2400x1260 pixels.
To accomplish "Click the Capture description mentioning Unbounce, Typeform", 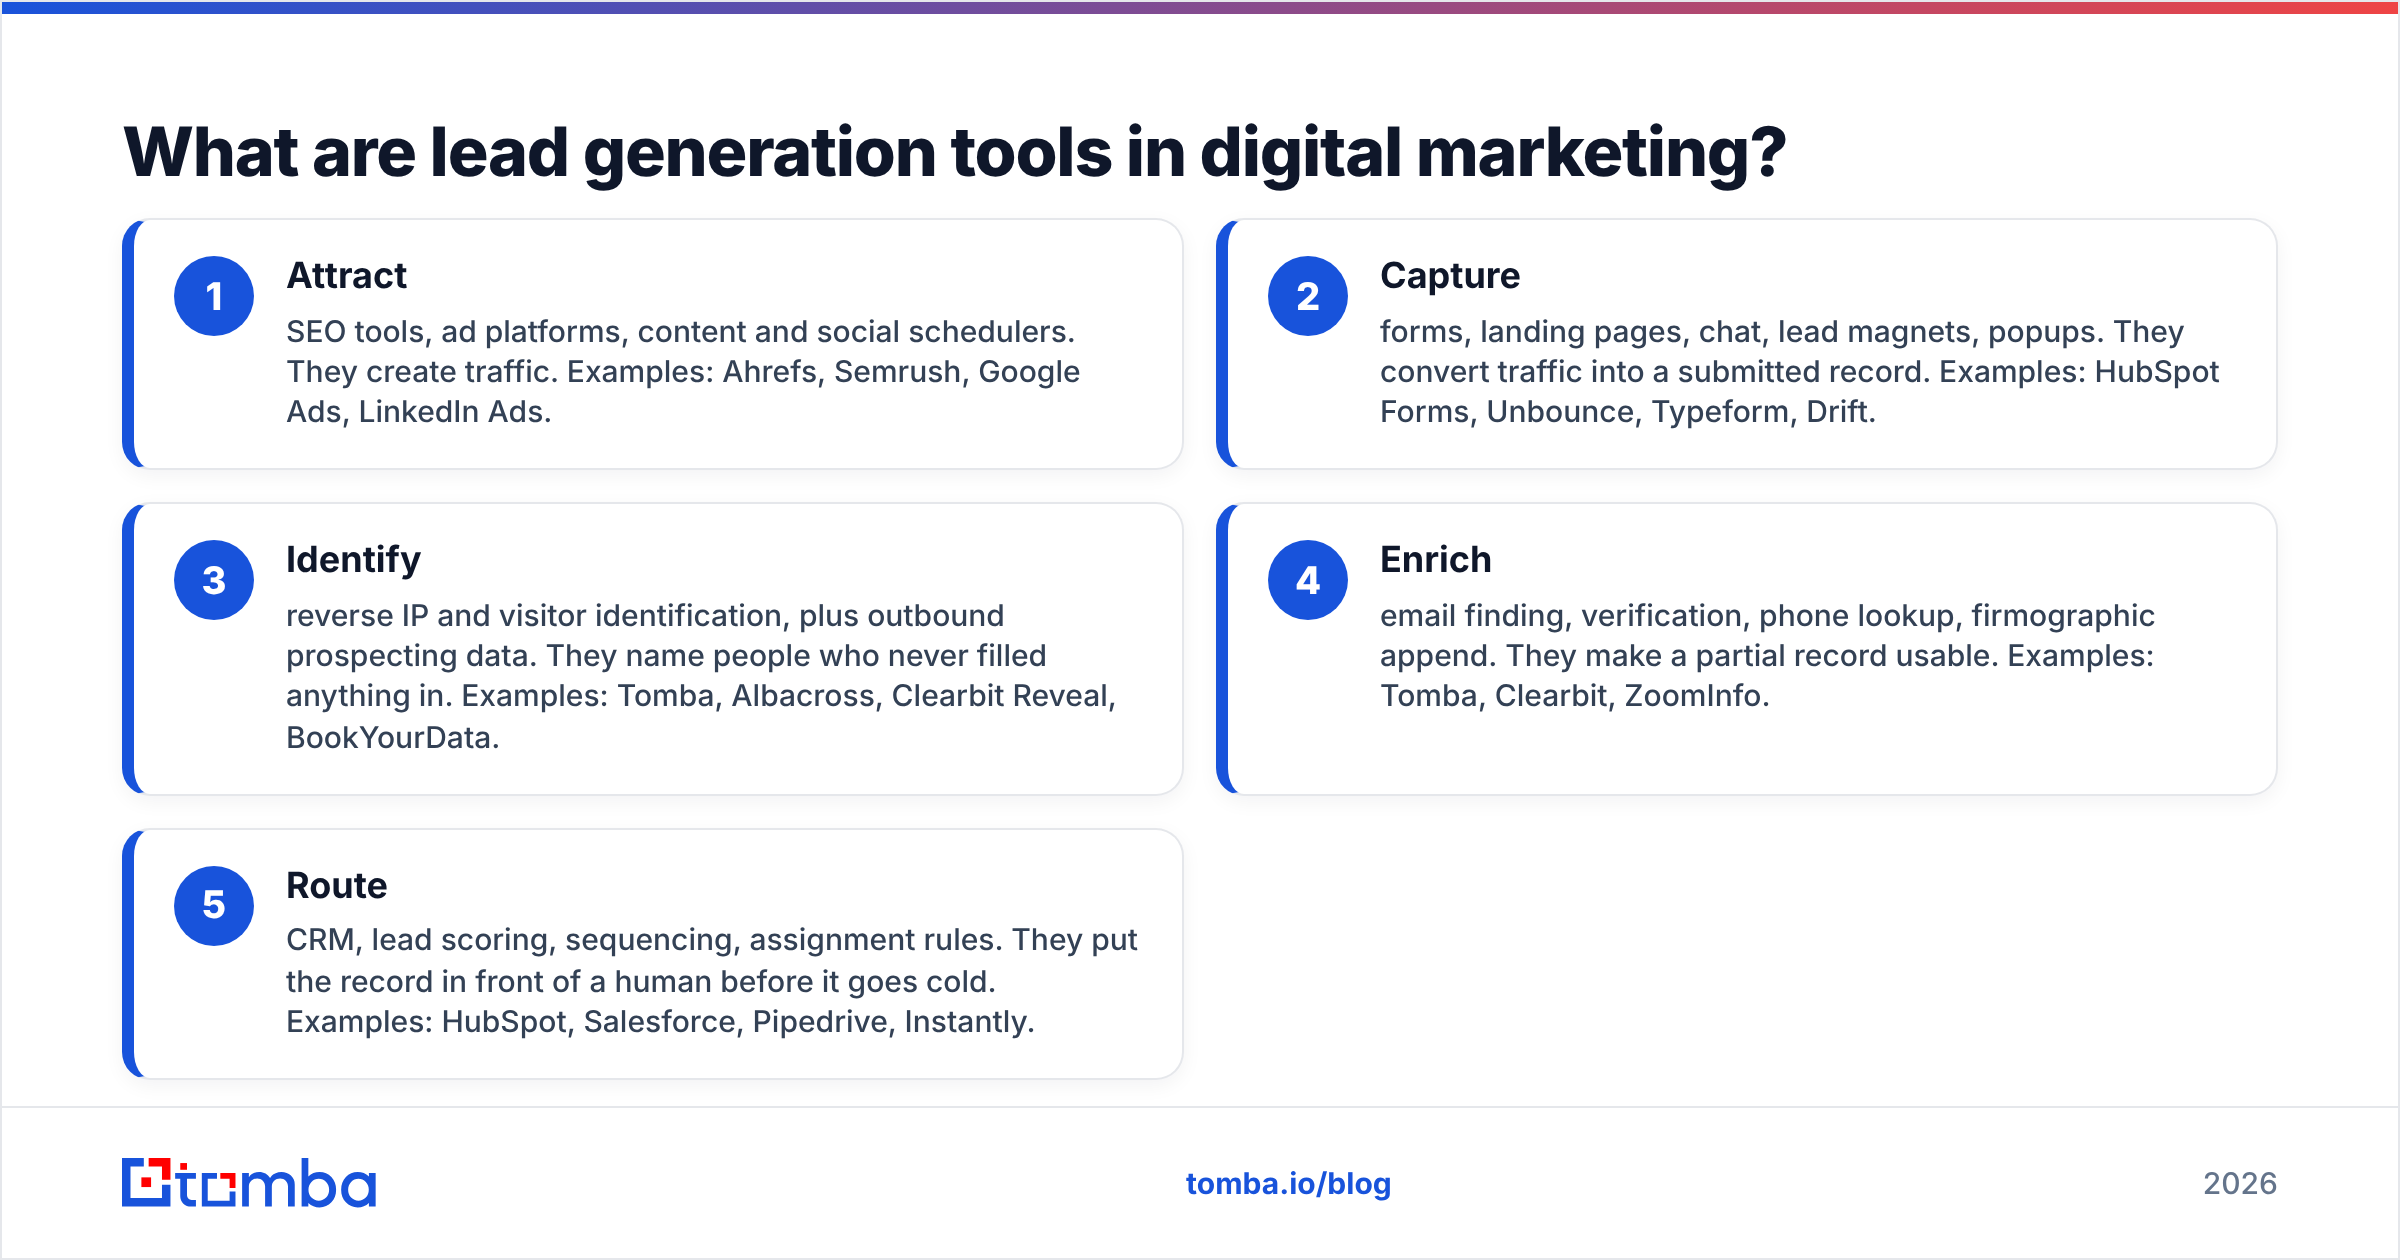I will (1799, 372).
